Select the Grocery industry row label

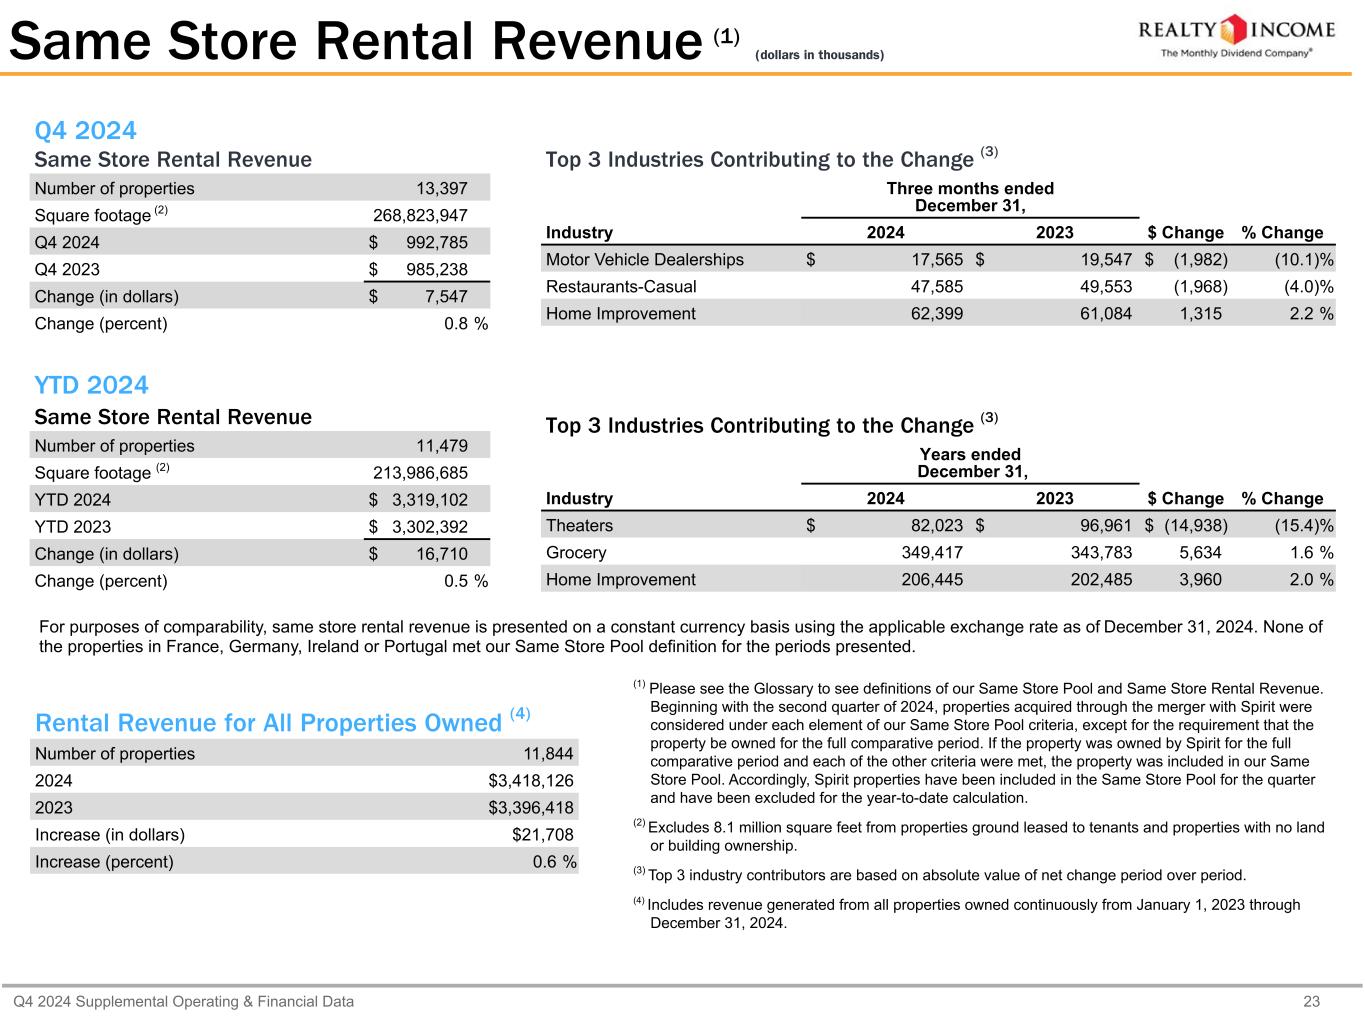point(576,553)
